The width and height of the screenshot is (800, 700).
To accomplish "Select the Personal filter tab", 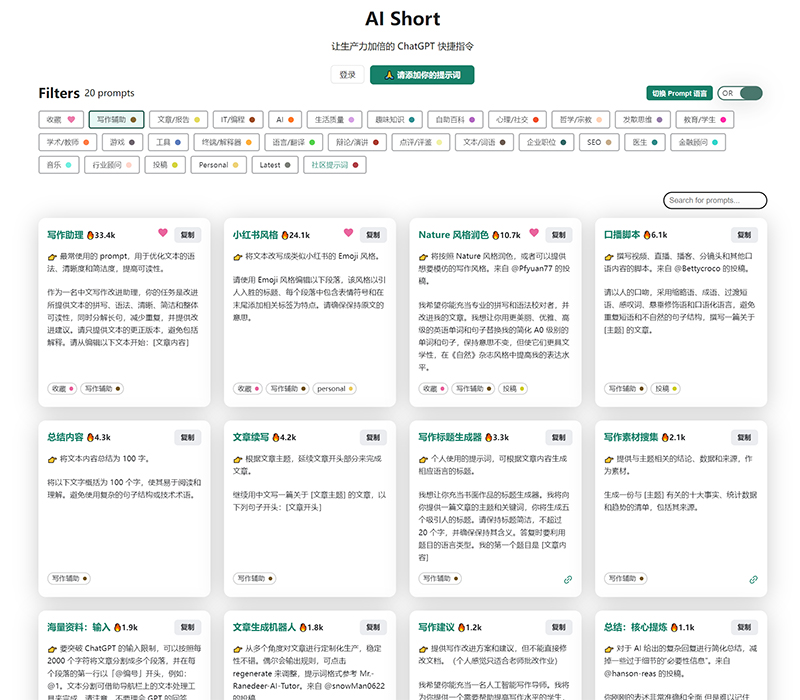I will coord(219,166).
